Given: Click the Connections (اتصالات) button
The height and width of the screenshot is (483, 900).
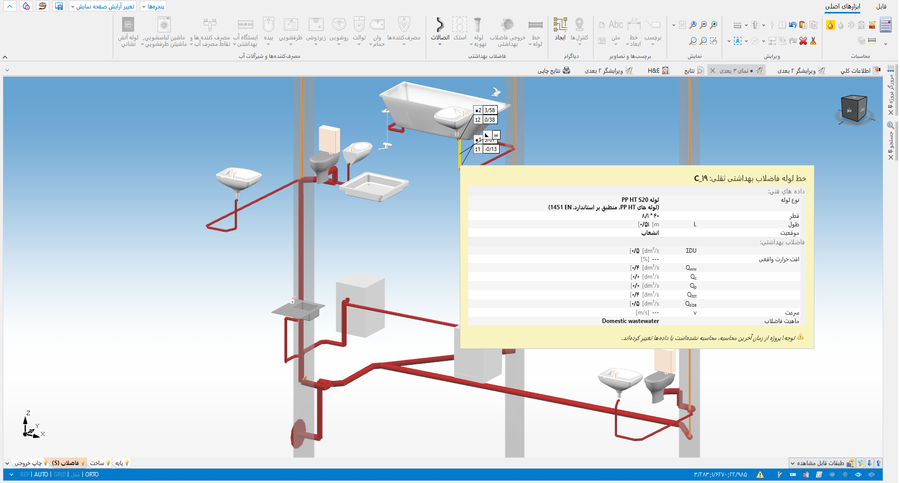Looking at the screenshot, I should coord(440,28).
